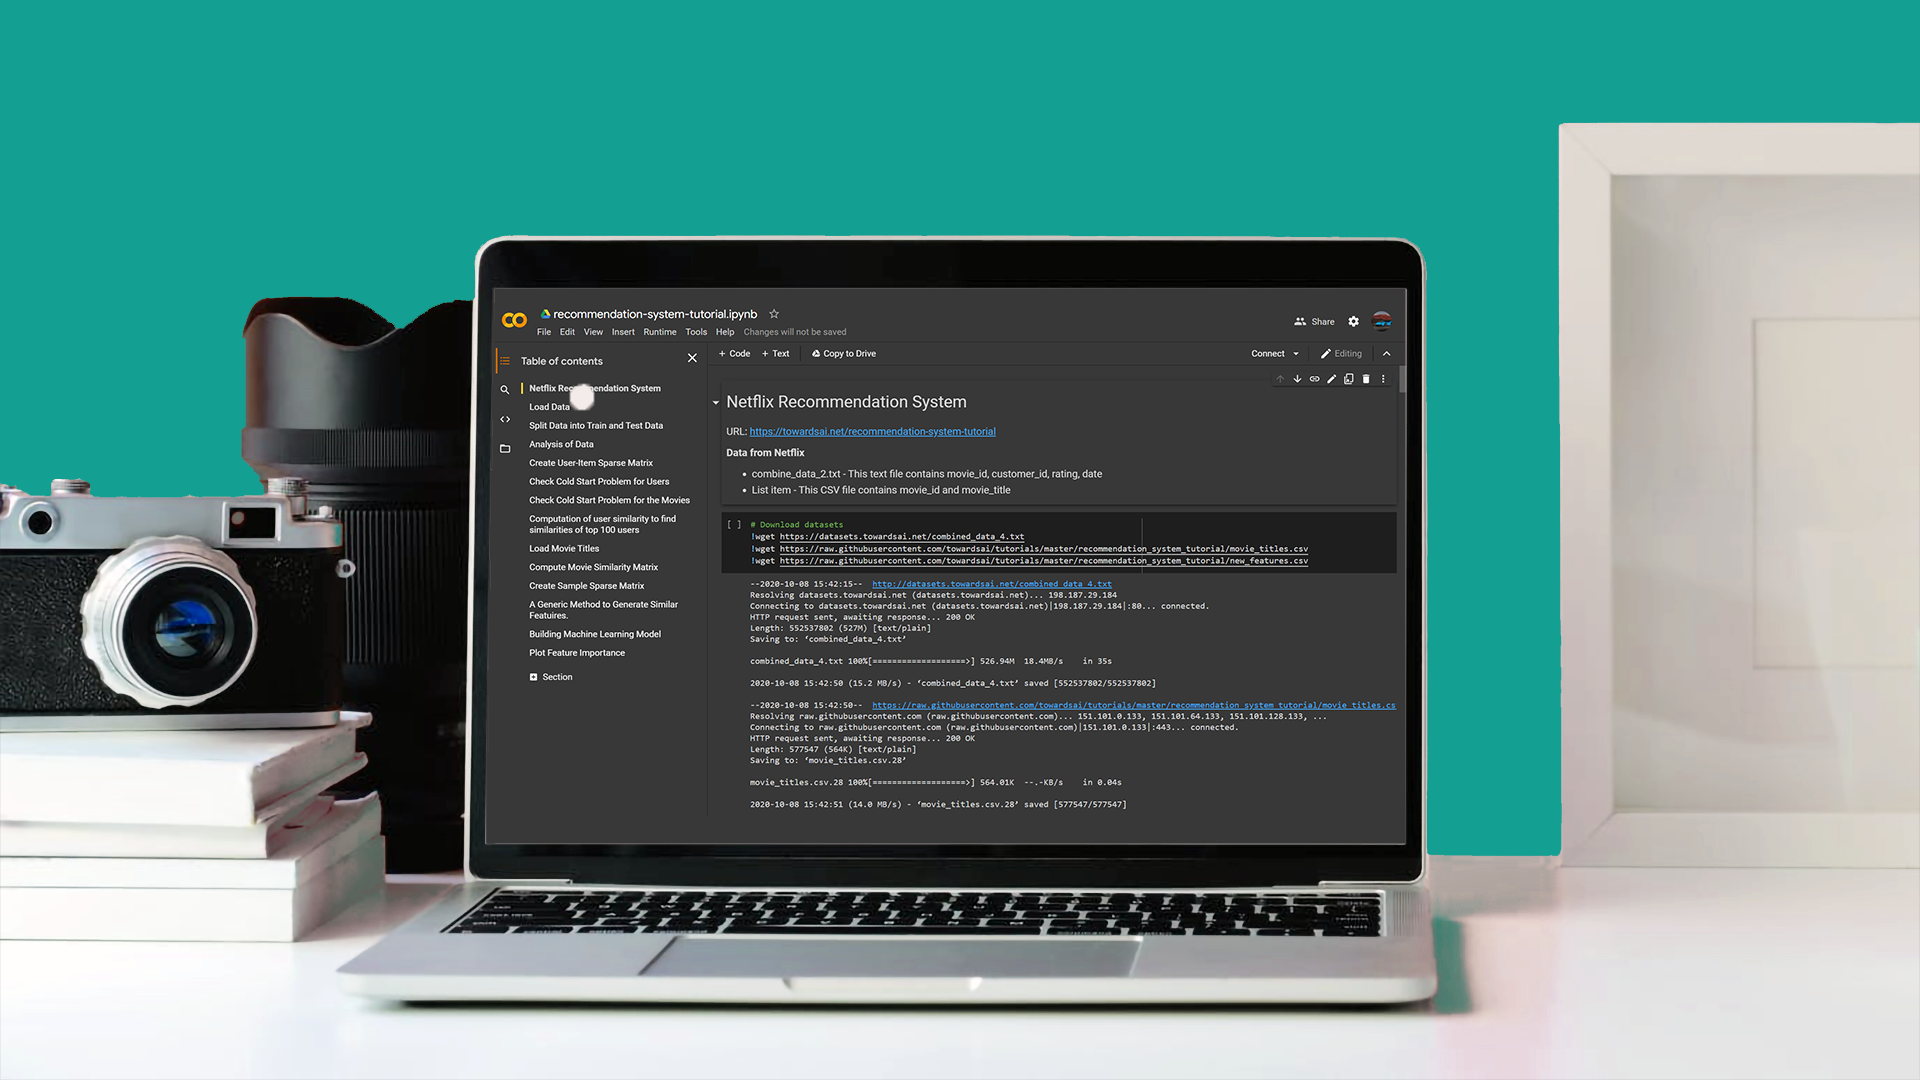Click the Add Text cell button

tap(777, 353)
